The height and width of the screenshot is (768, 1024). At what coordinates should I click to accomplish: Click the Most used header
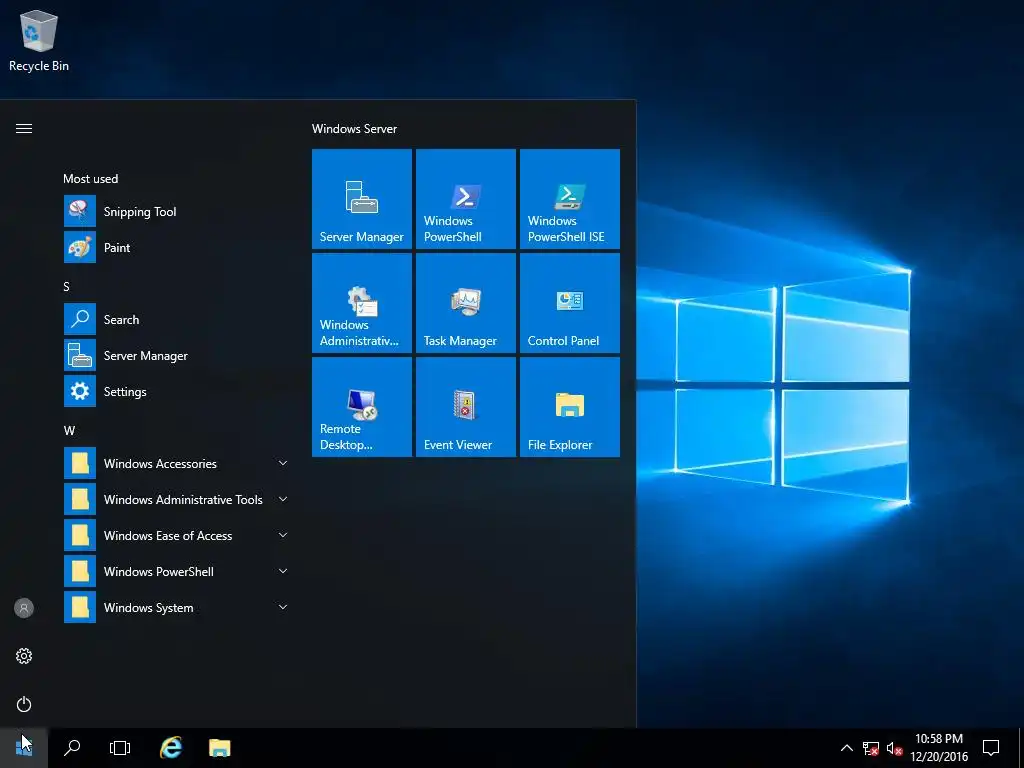point(91,178)
